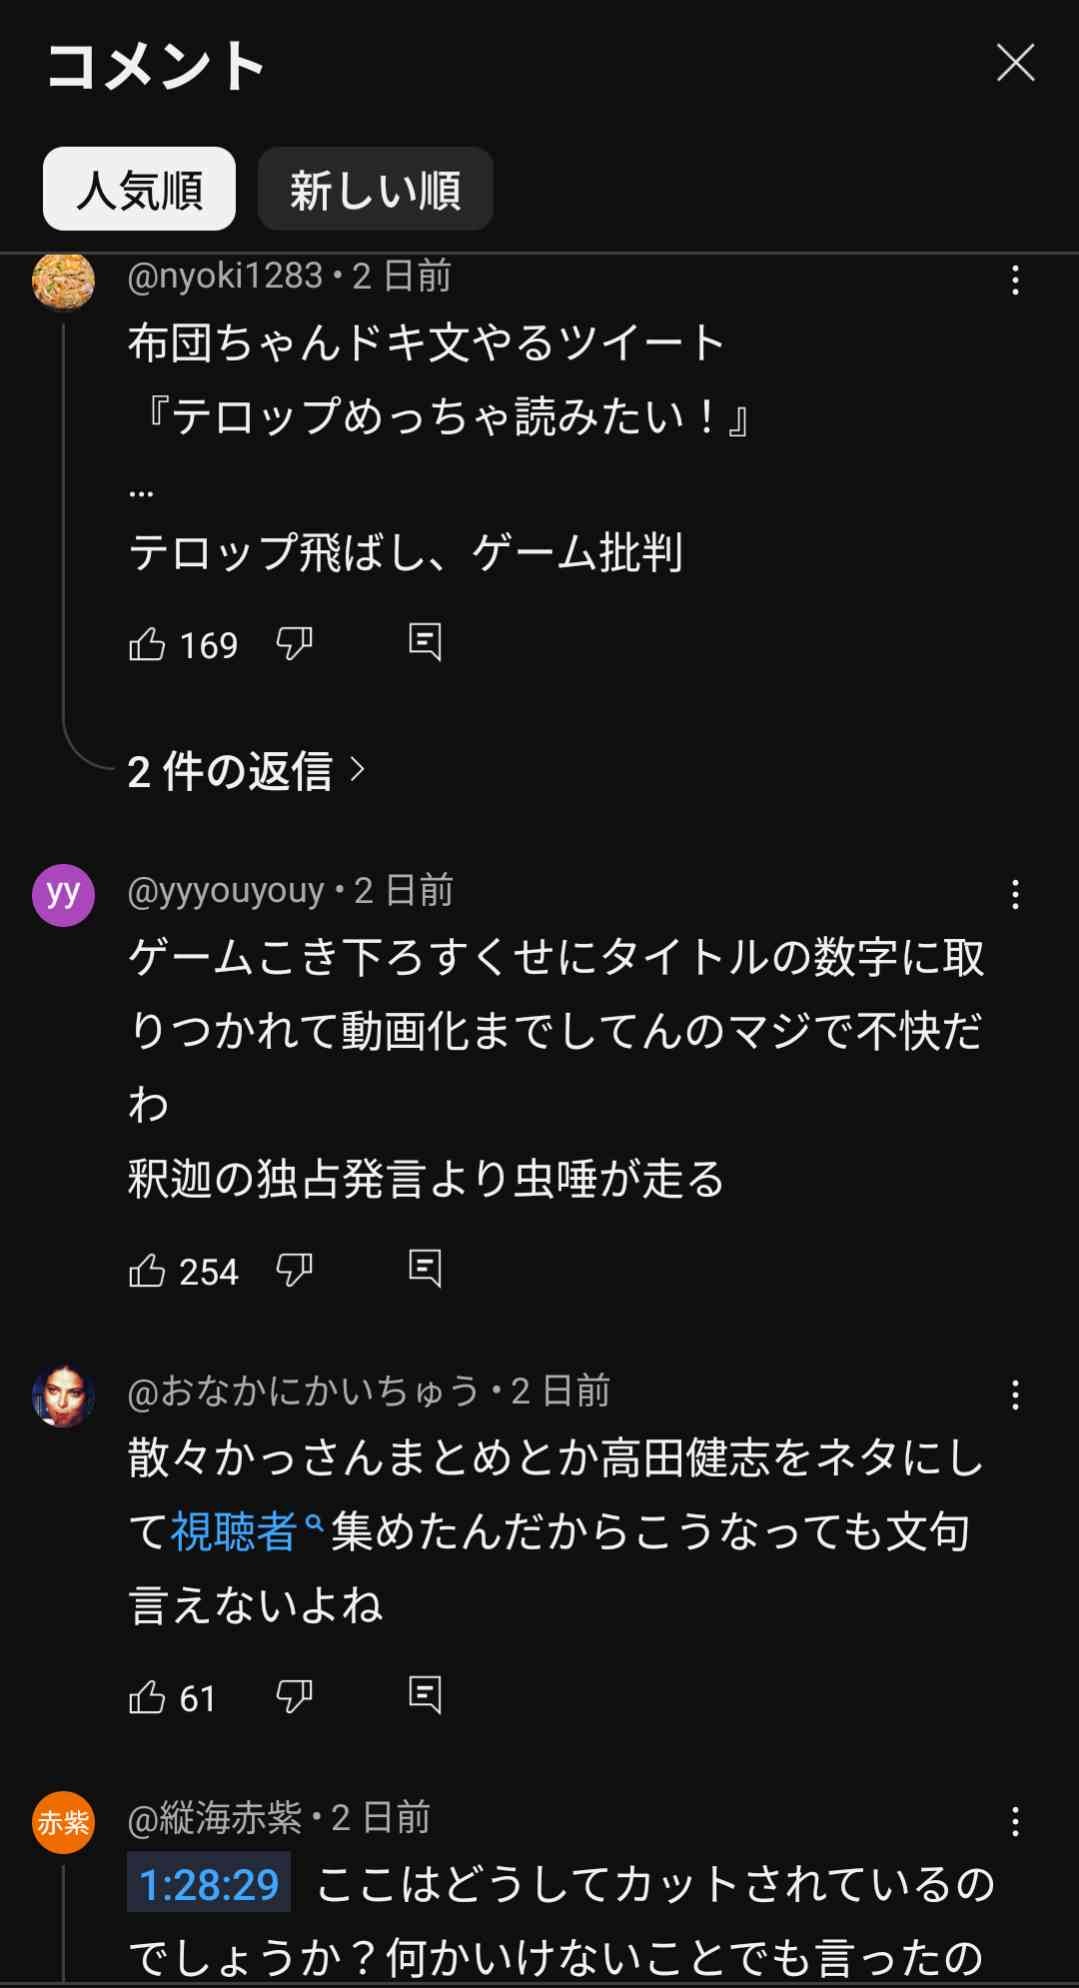Like the comment by @nyoki1283

(x=147, y=644)
